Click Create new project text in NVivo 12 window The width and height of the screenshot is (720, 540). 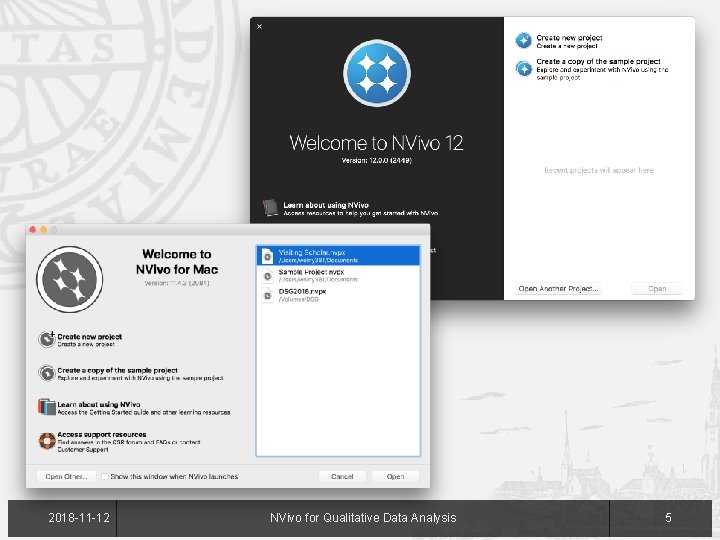point(569,38)
